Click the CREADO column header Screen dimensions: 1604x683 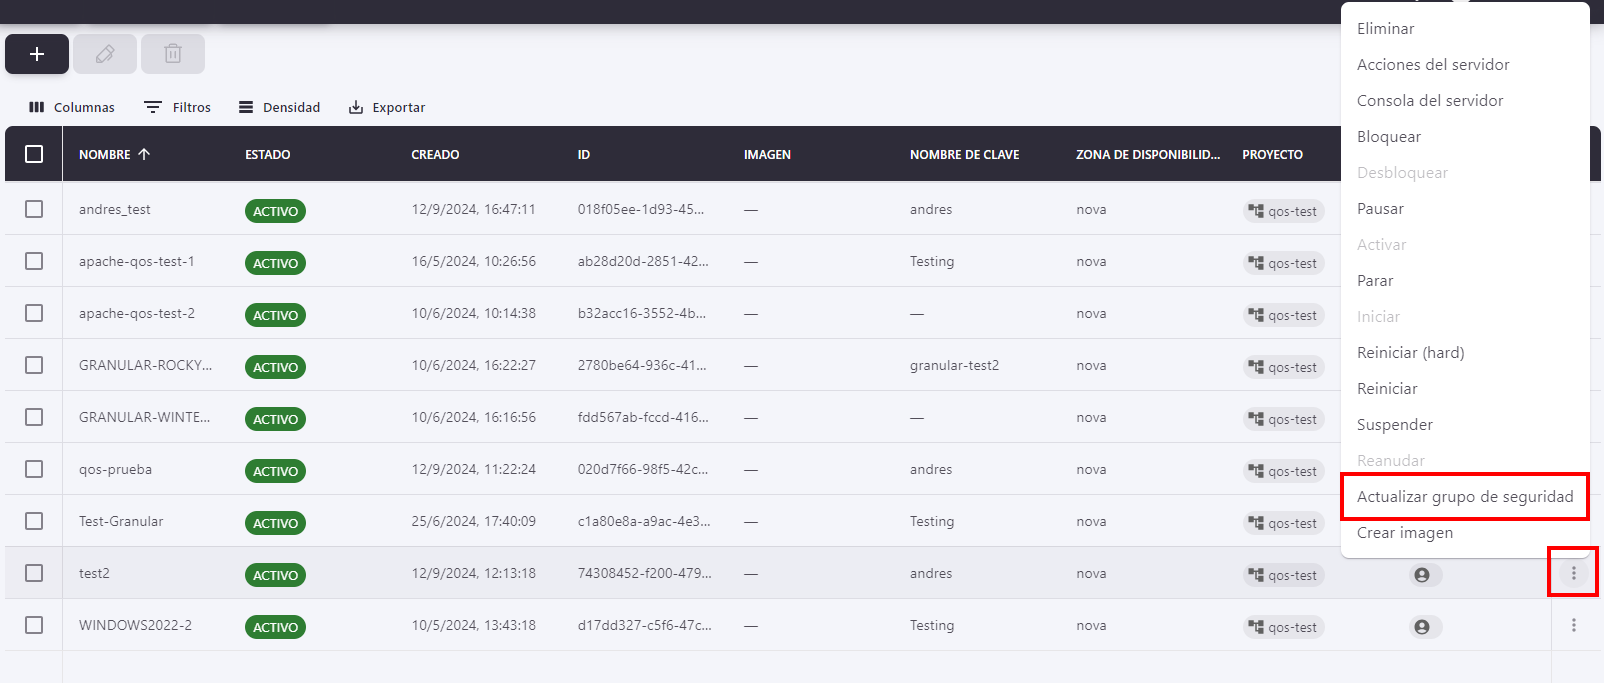(x=435, y=154)
